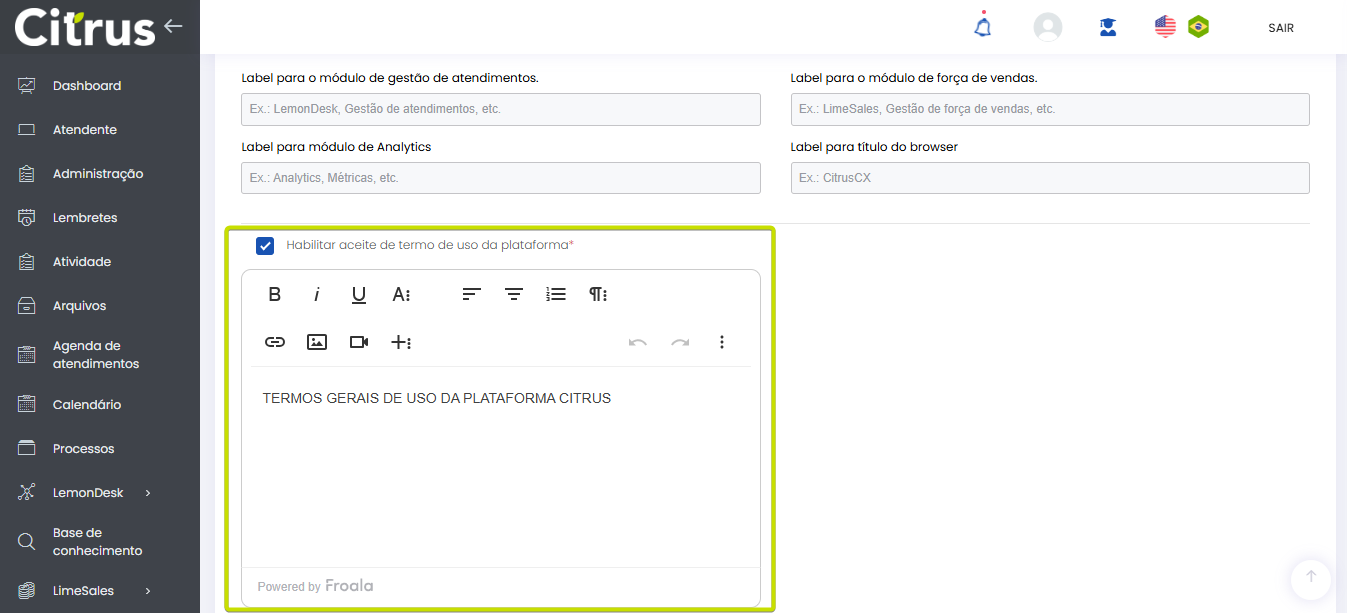
Task: Expand the LimeSales sidebar submenu
Action: [148, 591]
